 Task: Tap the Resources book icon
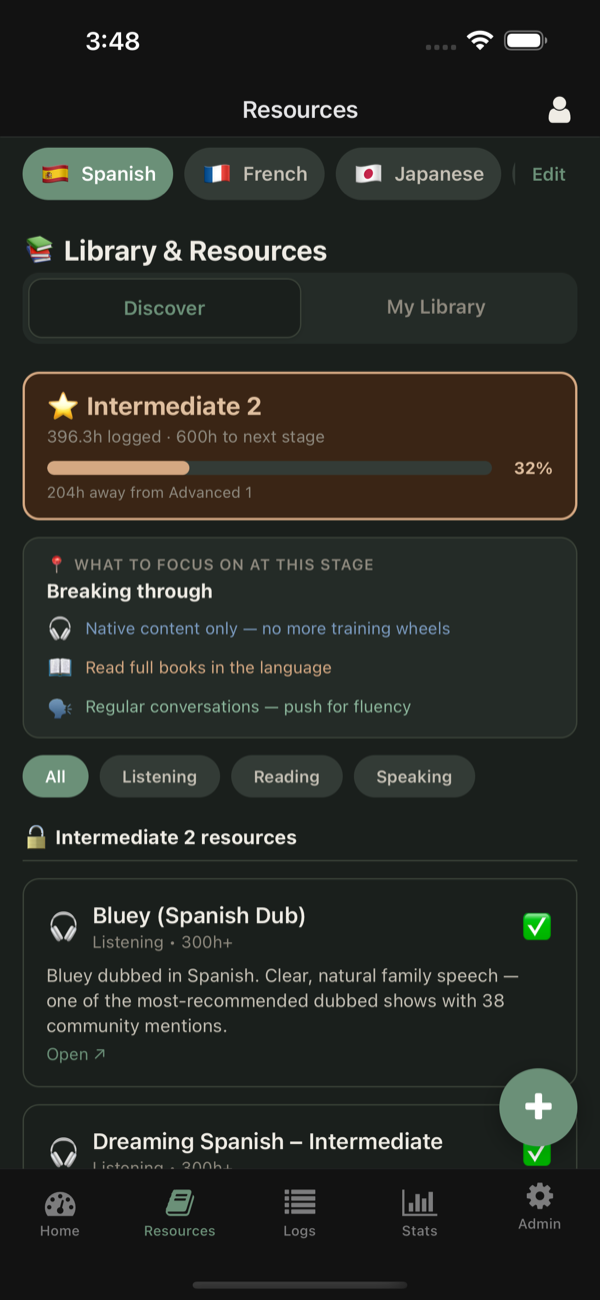point(180,1204)
